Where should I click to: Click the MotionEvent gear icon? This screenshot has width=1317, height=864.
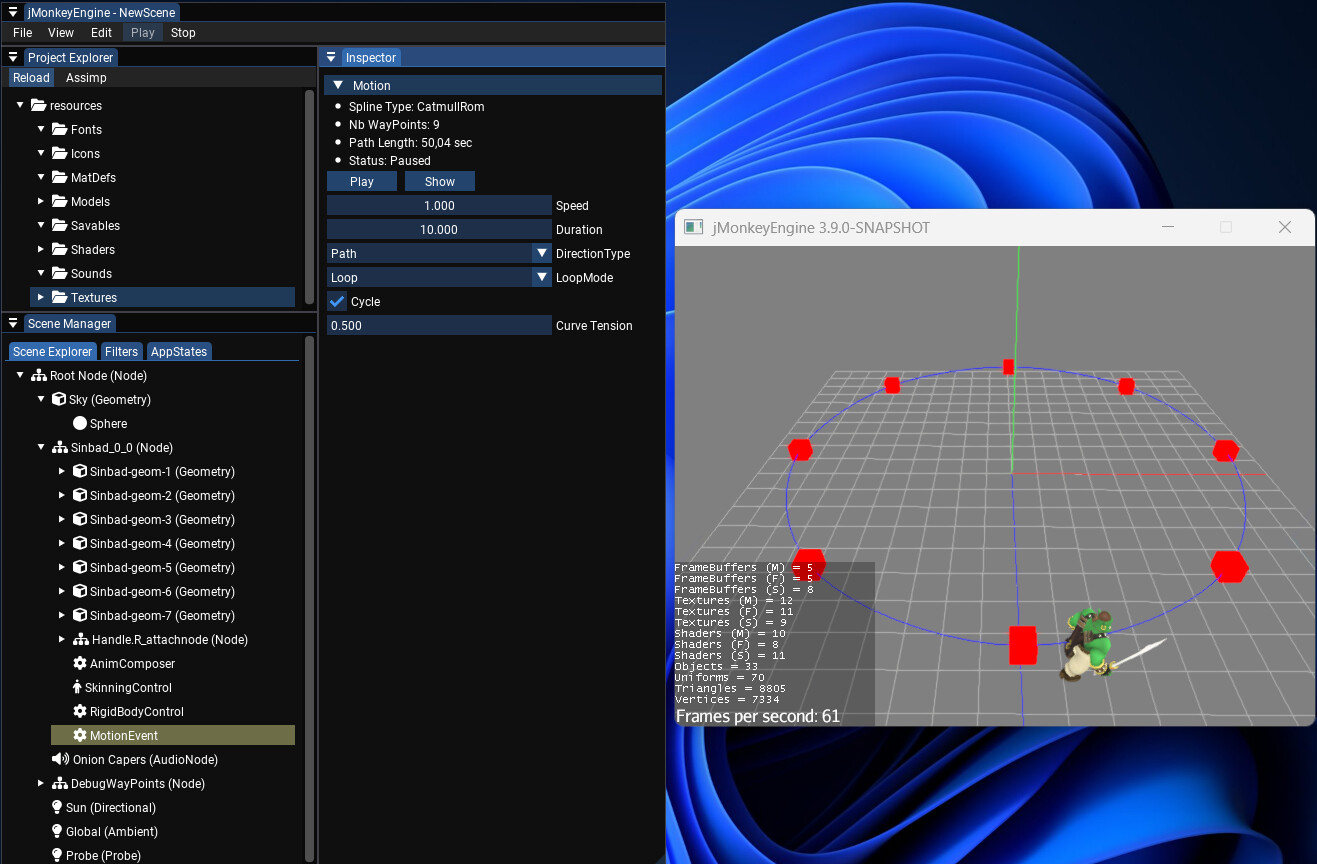point(80,736)
